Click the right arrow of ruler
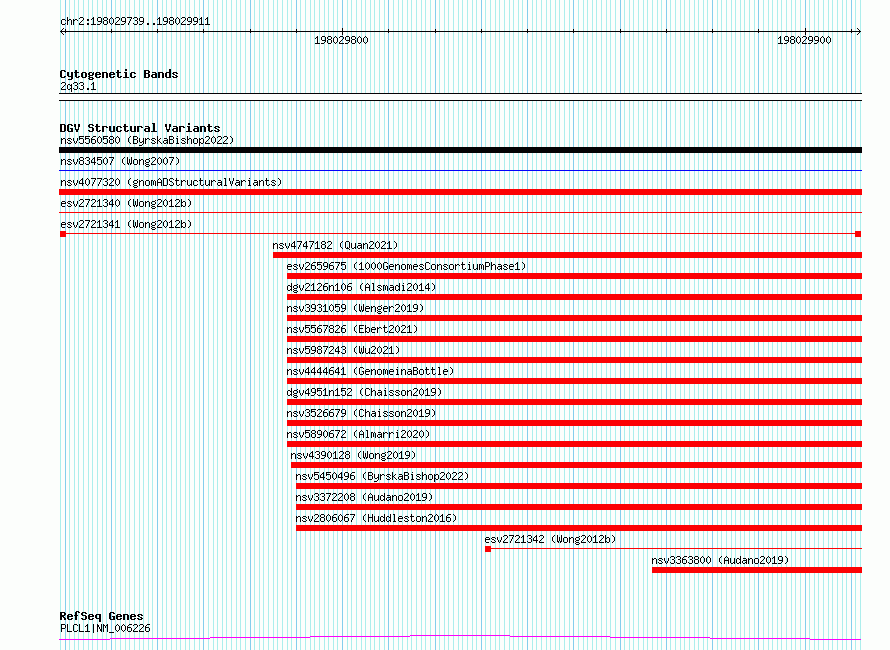 (x=858, y=32)
